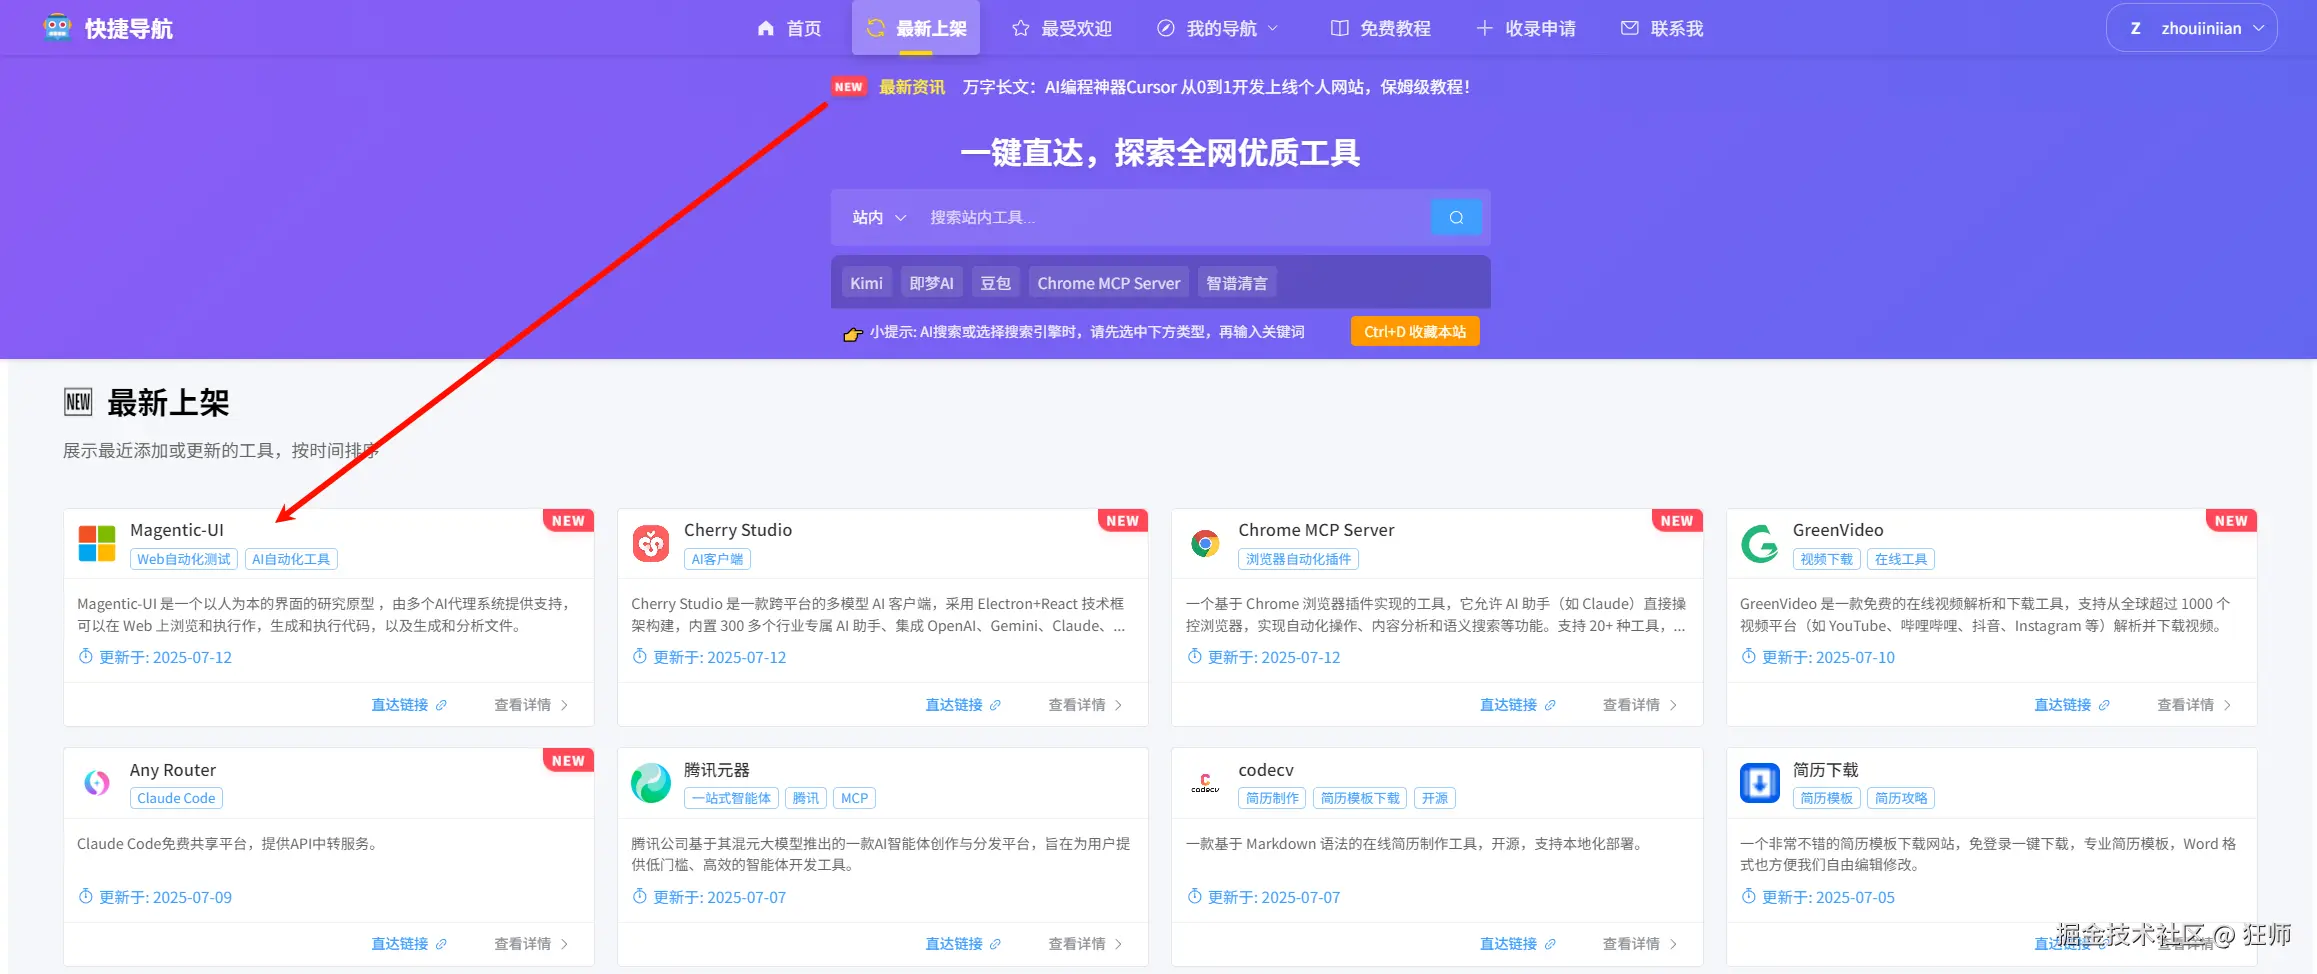This screenshot has height=974, width=2317.
Task: Click the clock icon on GreenVideo card
Action: click(1748, 656)
